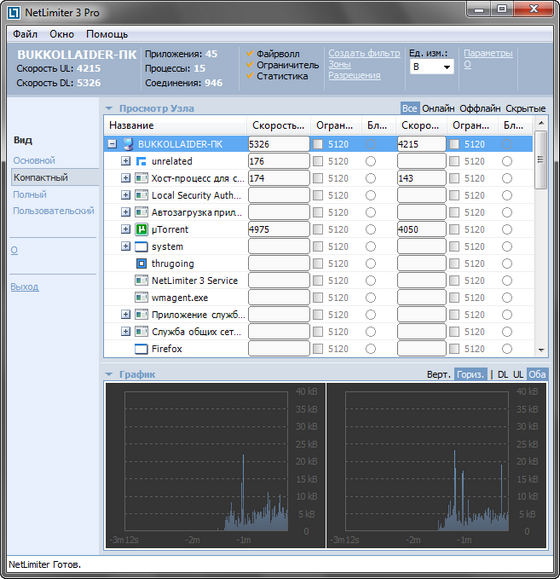Screen dimensions: 560x579
Task: Switch to the Онлайн filter tab
Action: pos(438,109)
